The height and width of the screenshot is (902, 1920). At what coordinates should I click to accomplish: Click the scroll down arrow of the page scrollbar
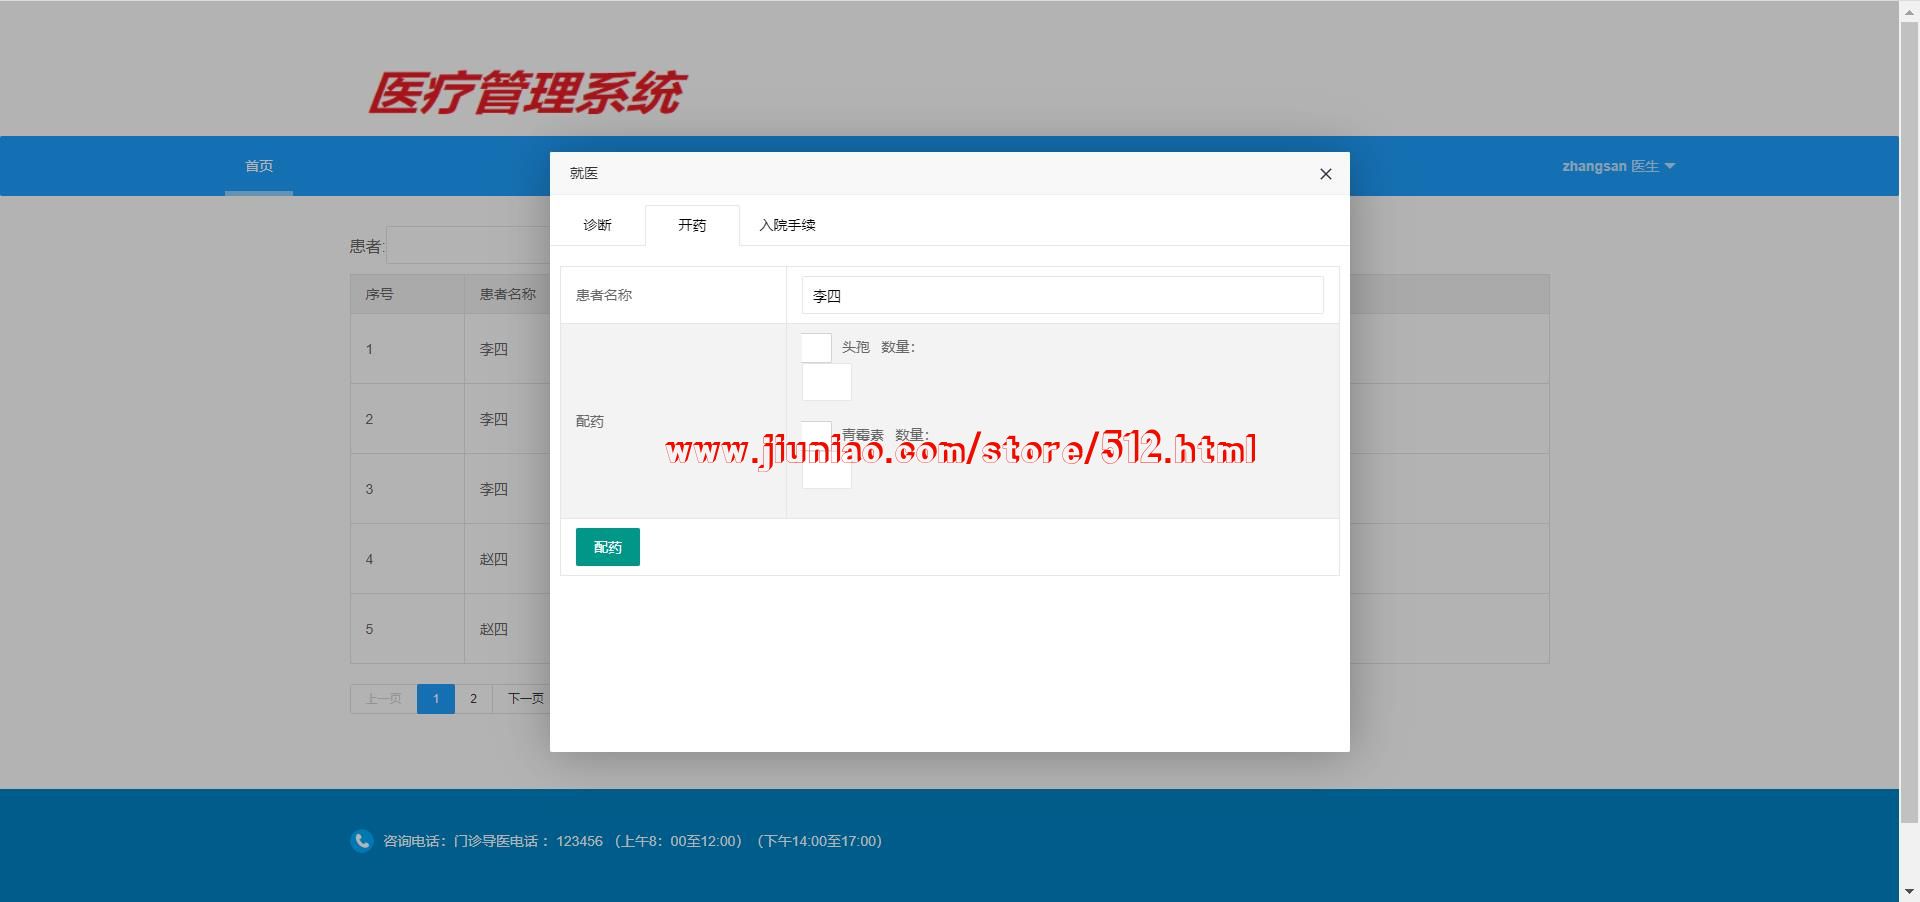click(x=1909, y=892)
